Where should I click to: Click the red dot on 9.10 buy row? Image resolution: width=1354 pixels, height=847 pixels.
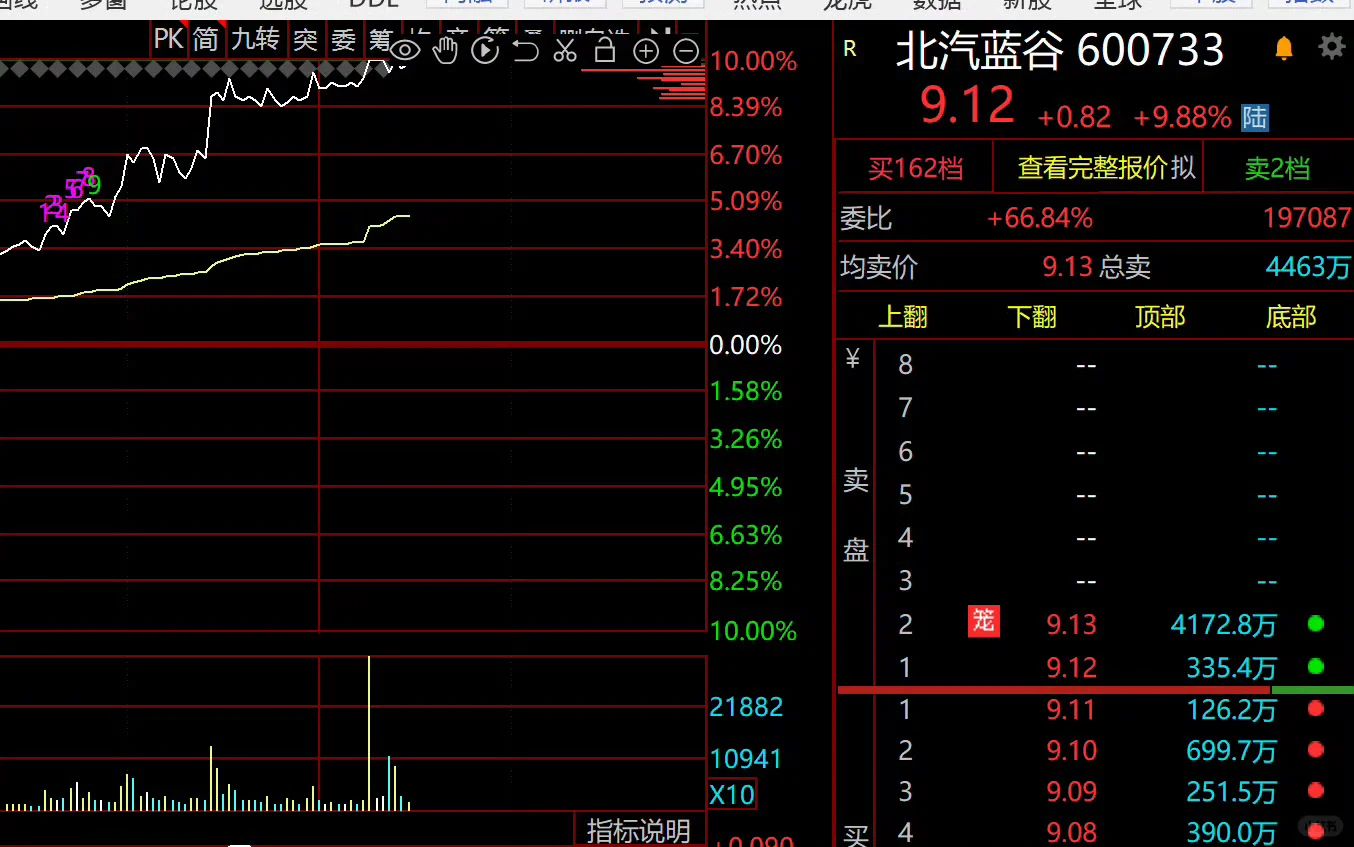1316,750
